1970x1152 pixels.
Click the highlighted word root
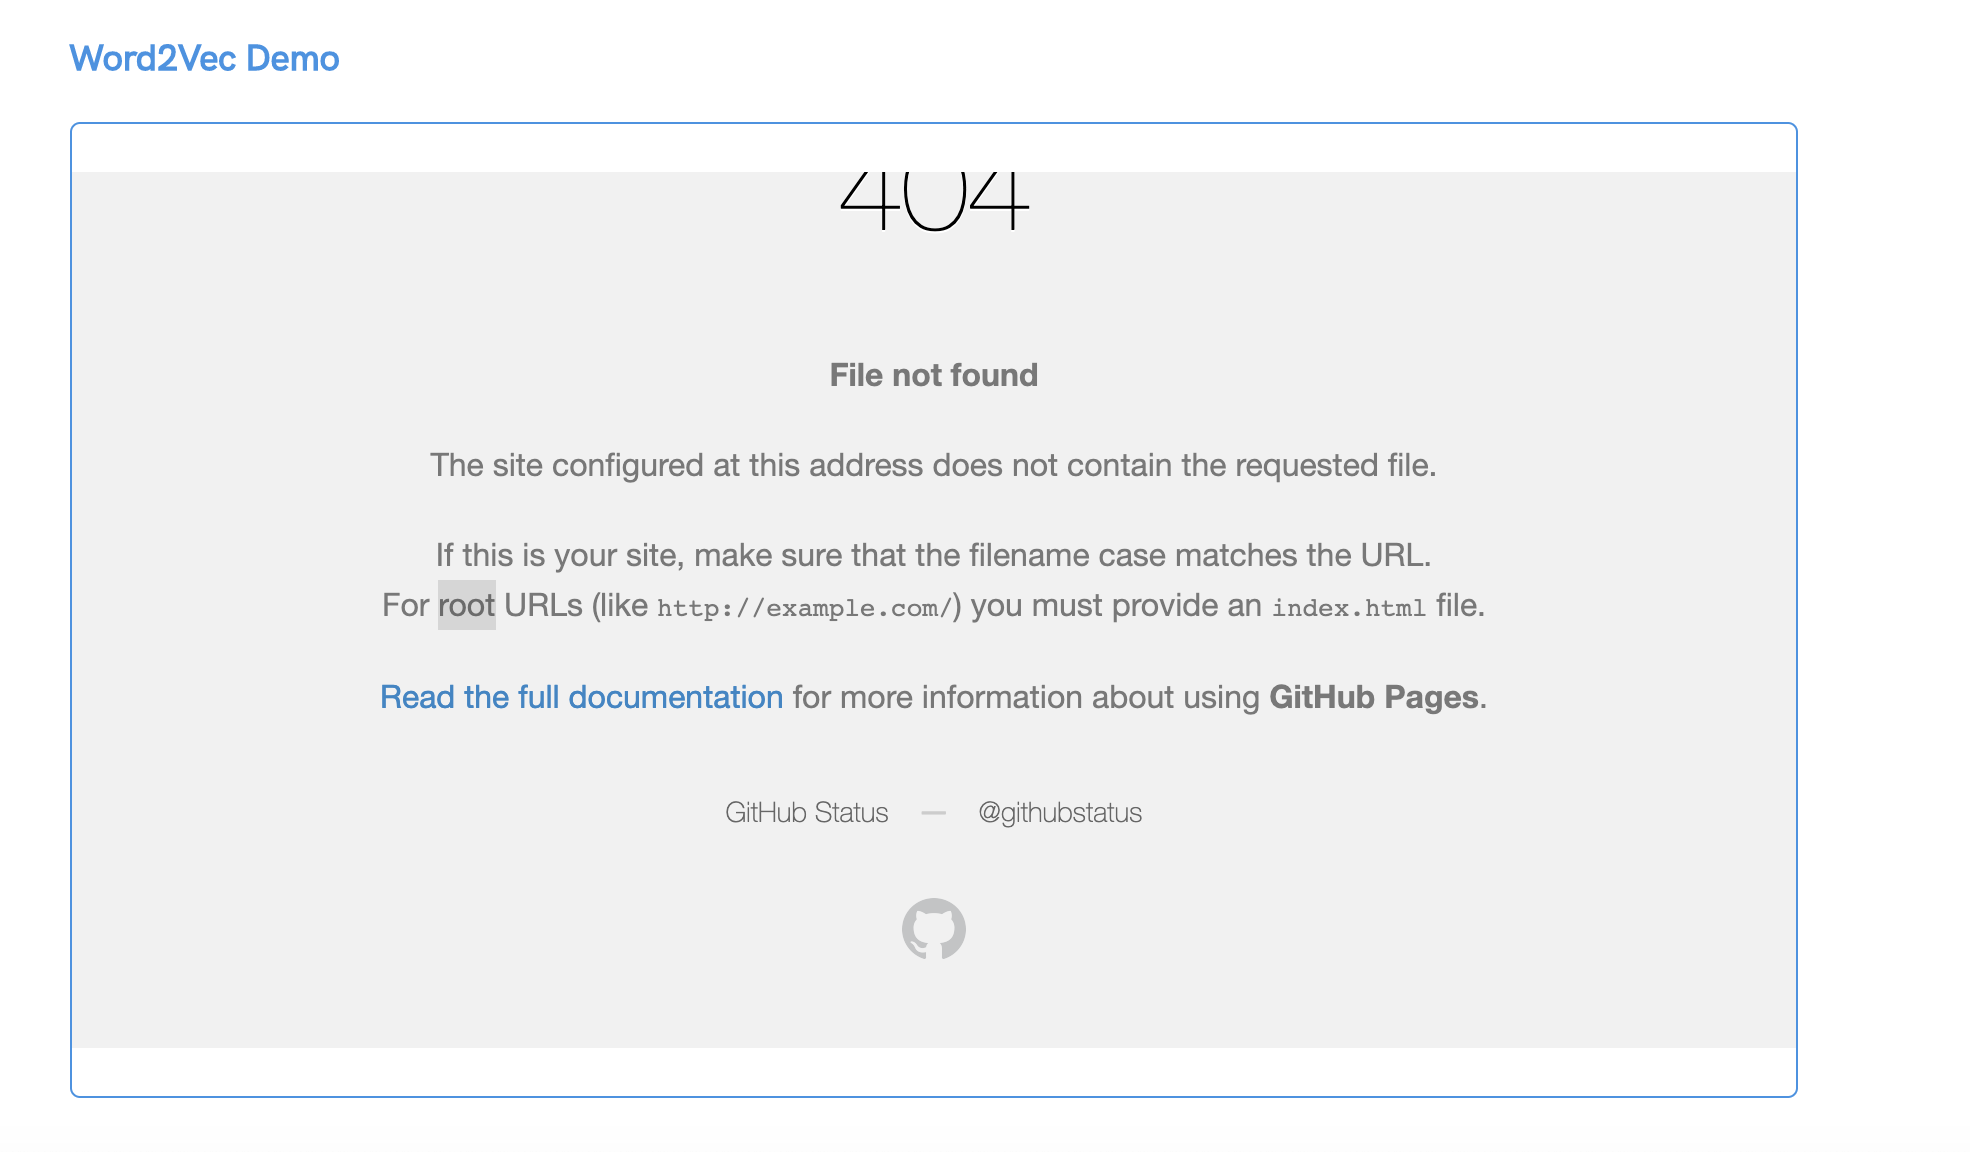click(466, 604)
